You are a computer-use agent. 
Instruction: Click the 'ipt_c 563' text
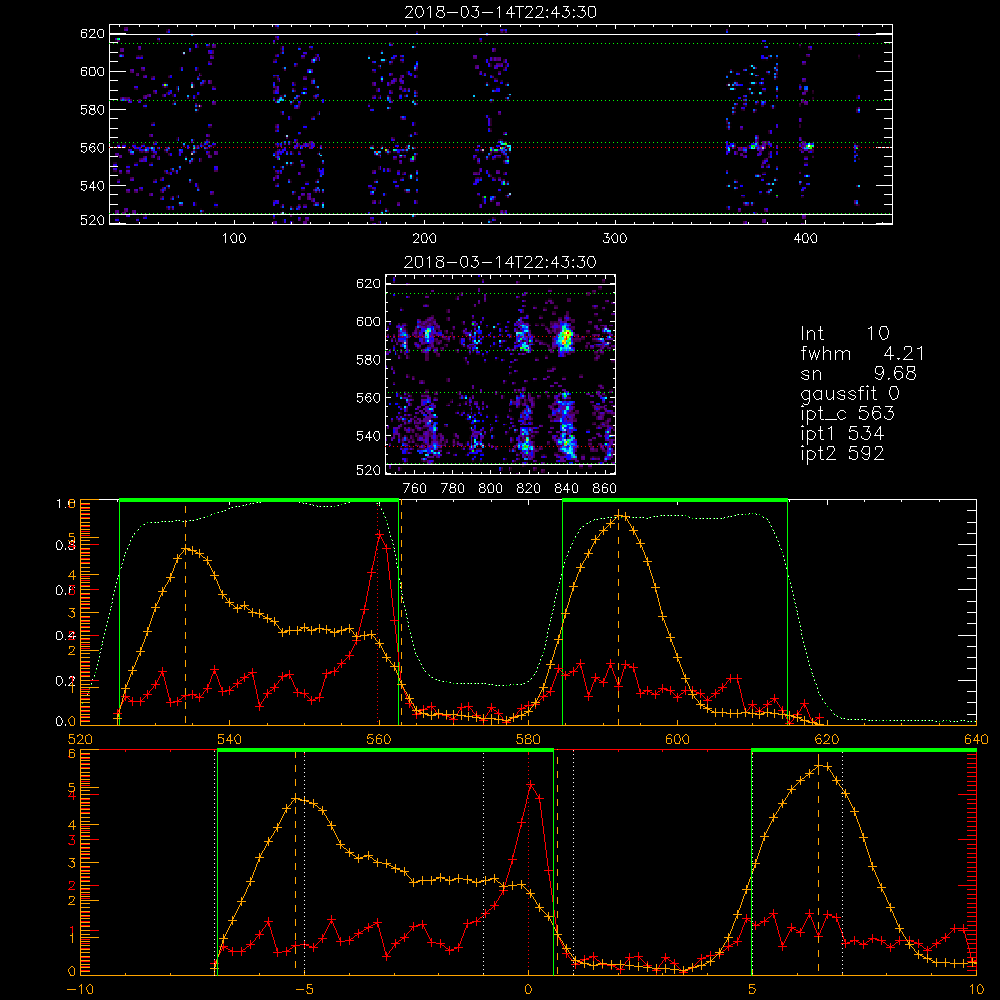[848, 414]
